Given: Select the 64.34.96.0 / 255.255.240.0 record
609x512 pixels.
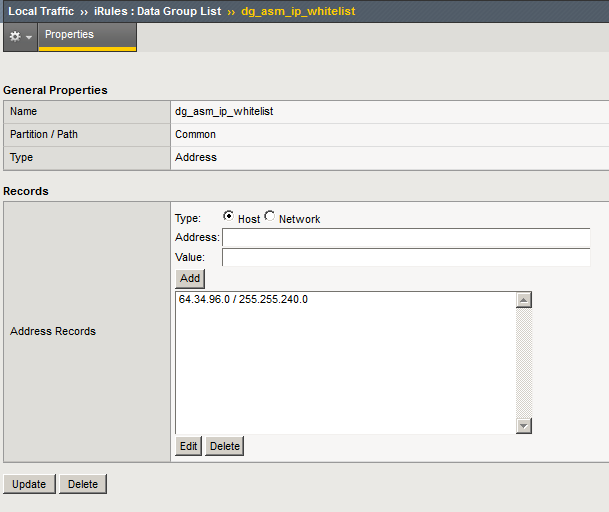Looking at the screenshot, I should 243,300.
